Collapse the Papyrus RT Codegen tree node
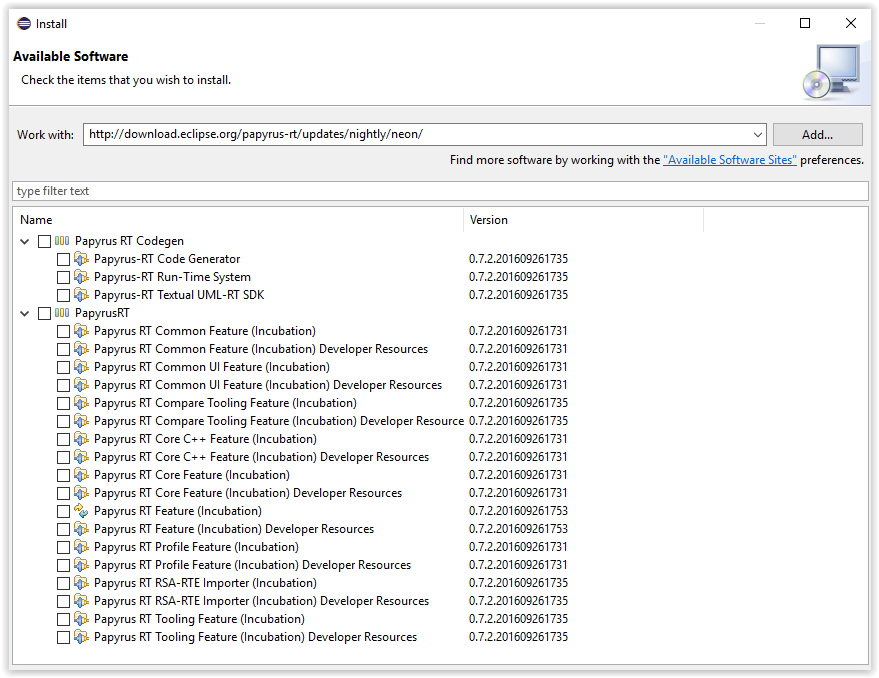Viewport: 879px width, 678px height. 25,241
